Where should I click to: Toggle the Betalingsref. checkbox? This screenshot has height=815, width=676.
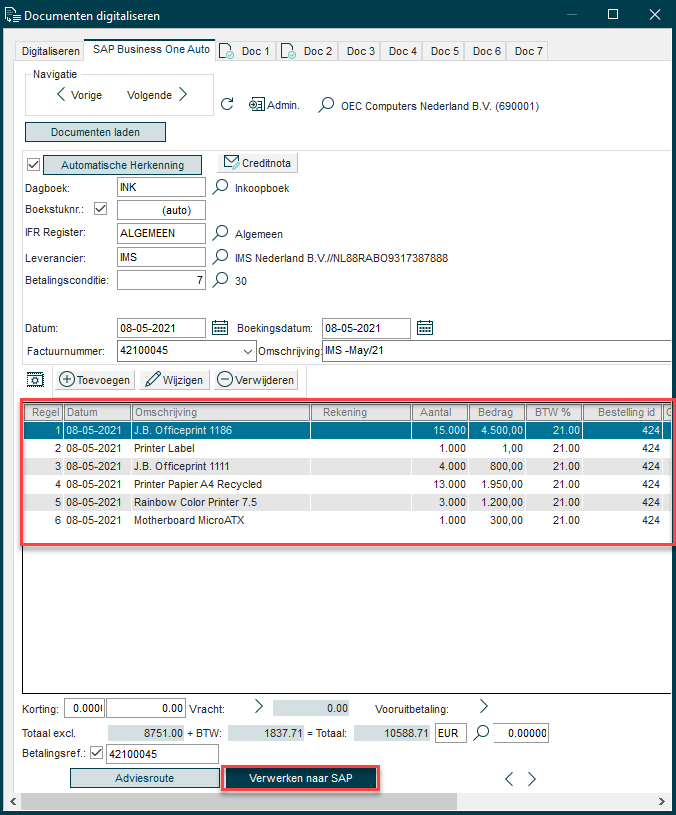[x=96, y=753]
